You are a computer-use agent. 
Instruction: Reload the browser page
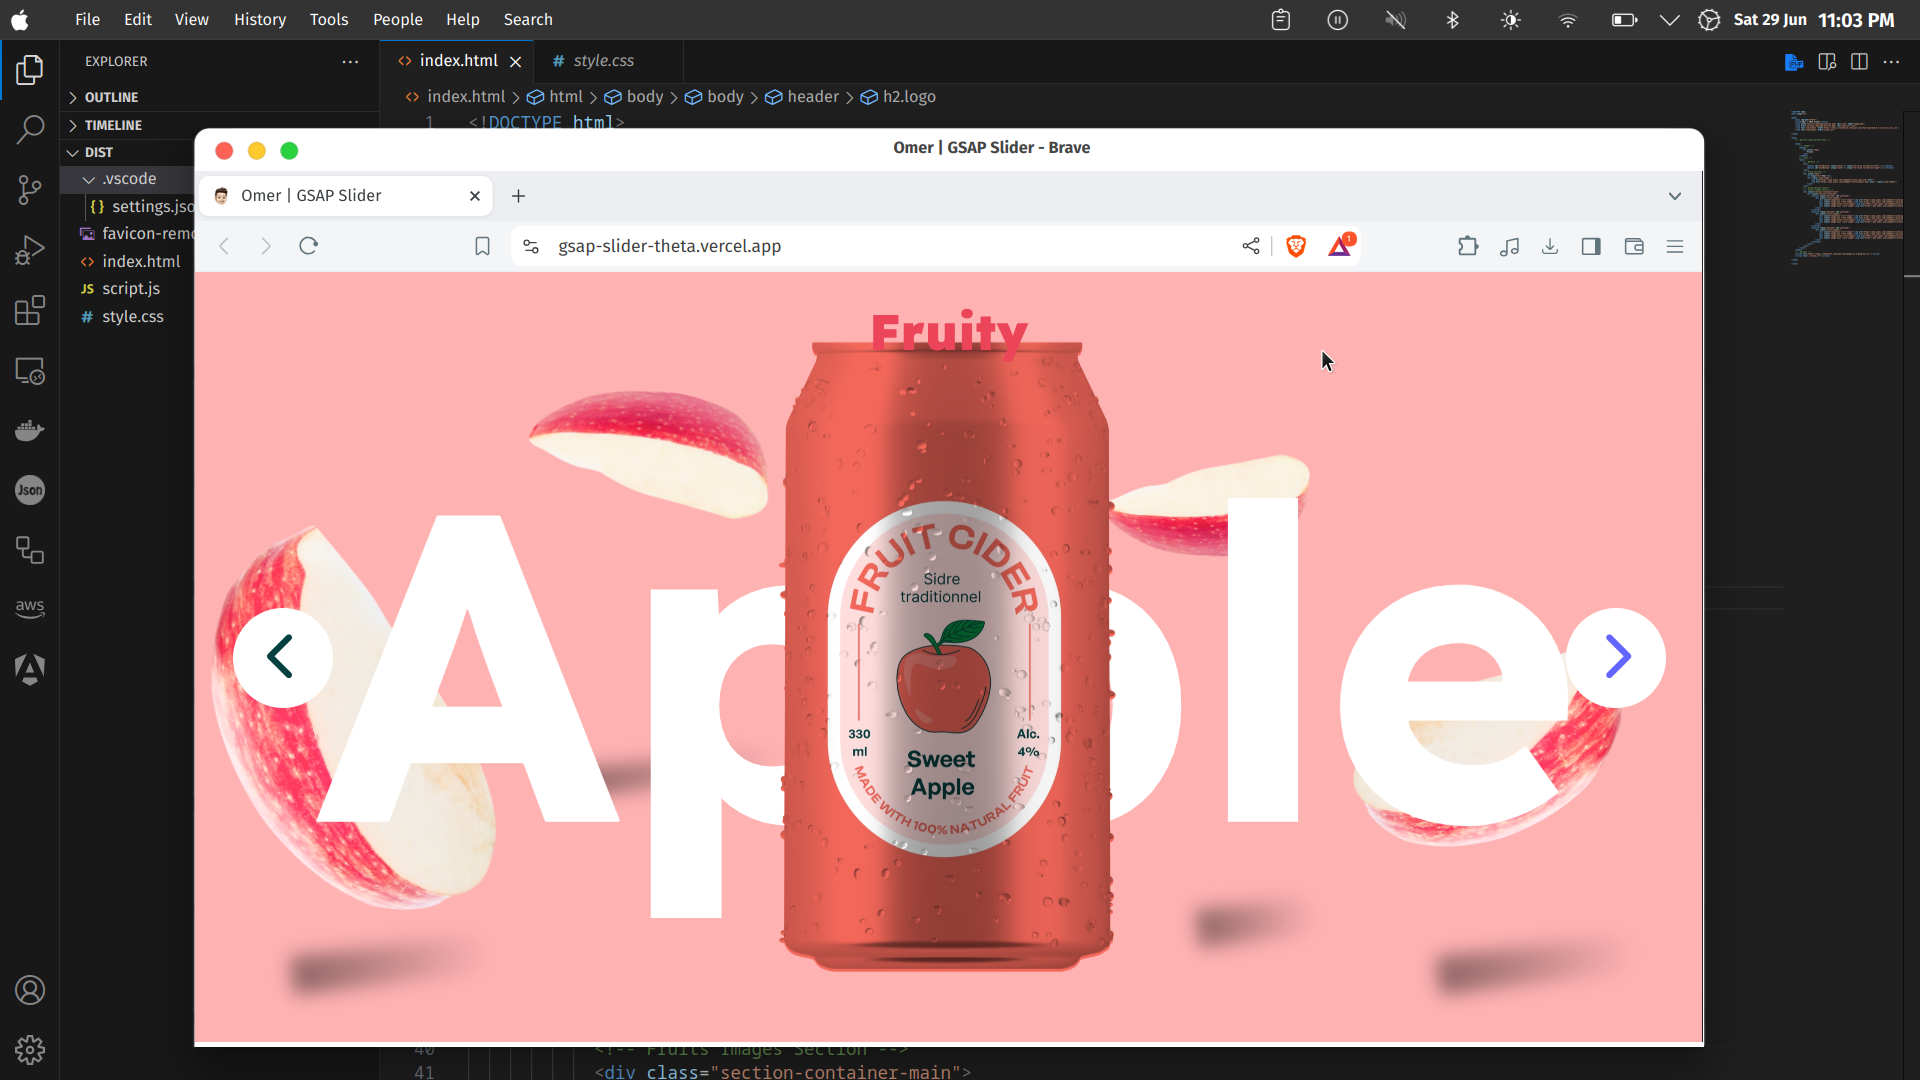(308, 246)
